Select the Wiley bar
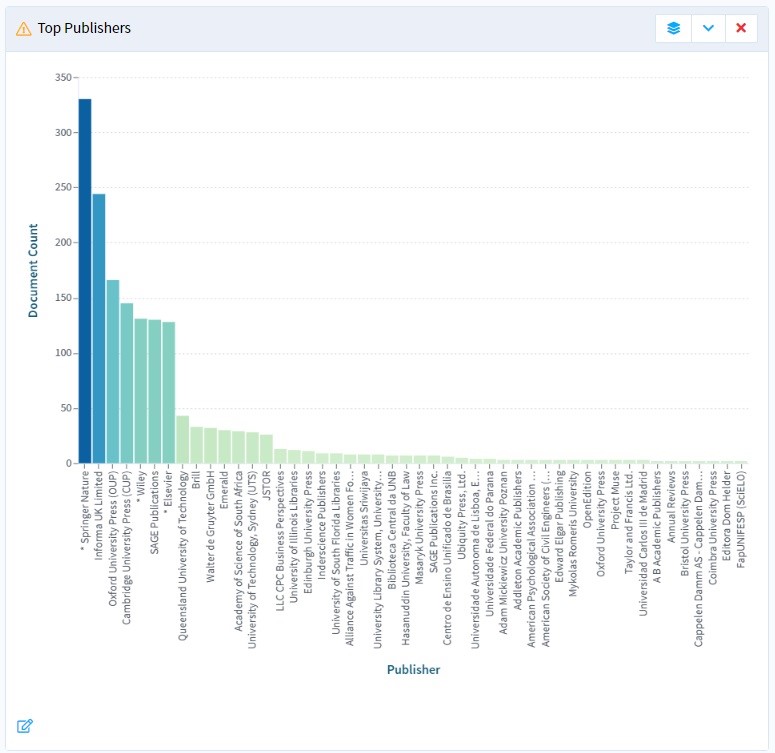 coord(141,391)
